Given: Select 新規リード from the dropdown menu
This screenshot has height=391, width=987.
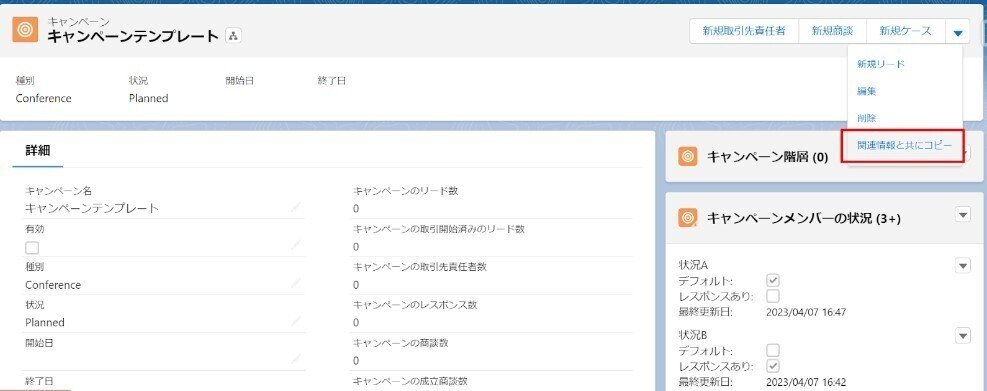Looking at the screenshot, I should [x=905, y=64].
